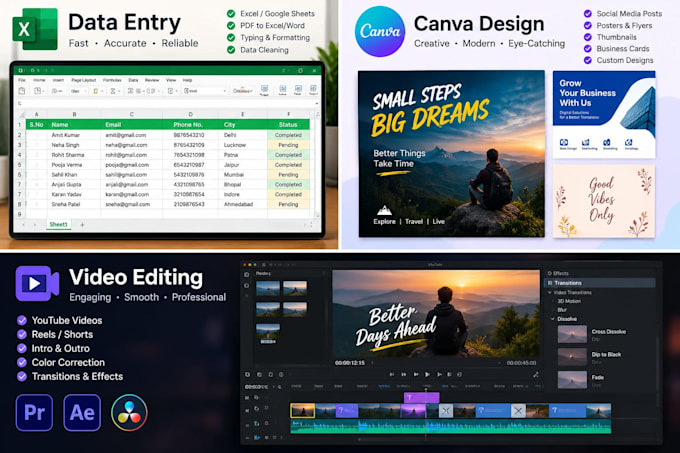Screen dimensions: 680x453
Task: Click the 00:00:12:15 current timecode
Action: click(x=350, y=363)
